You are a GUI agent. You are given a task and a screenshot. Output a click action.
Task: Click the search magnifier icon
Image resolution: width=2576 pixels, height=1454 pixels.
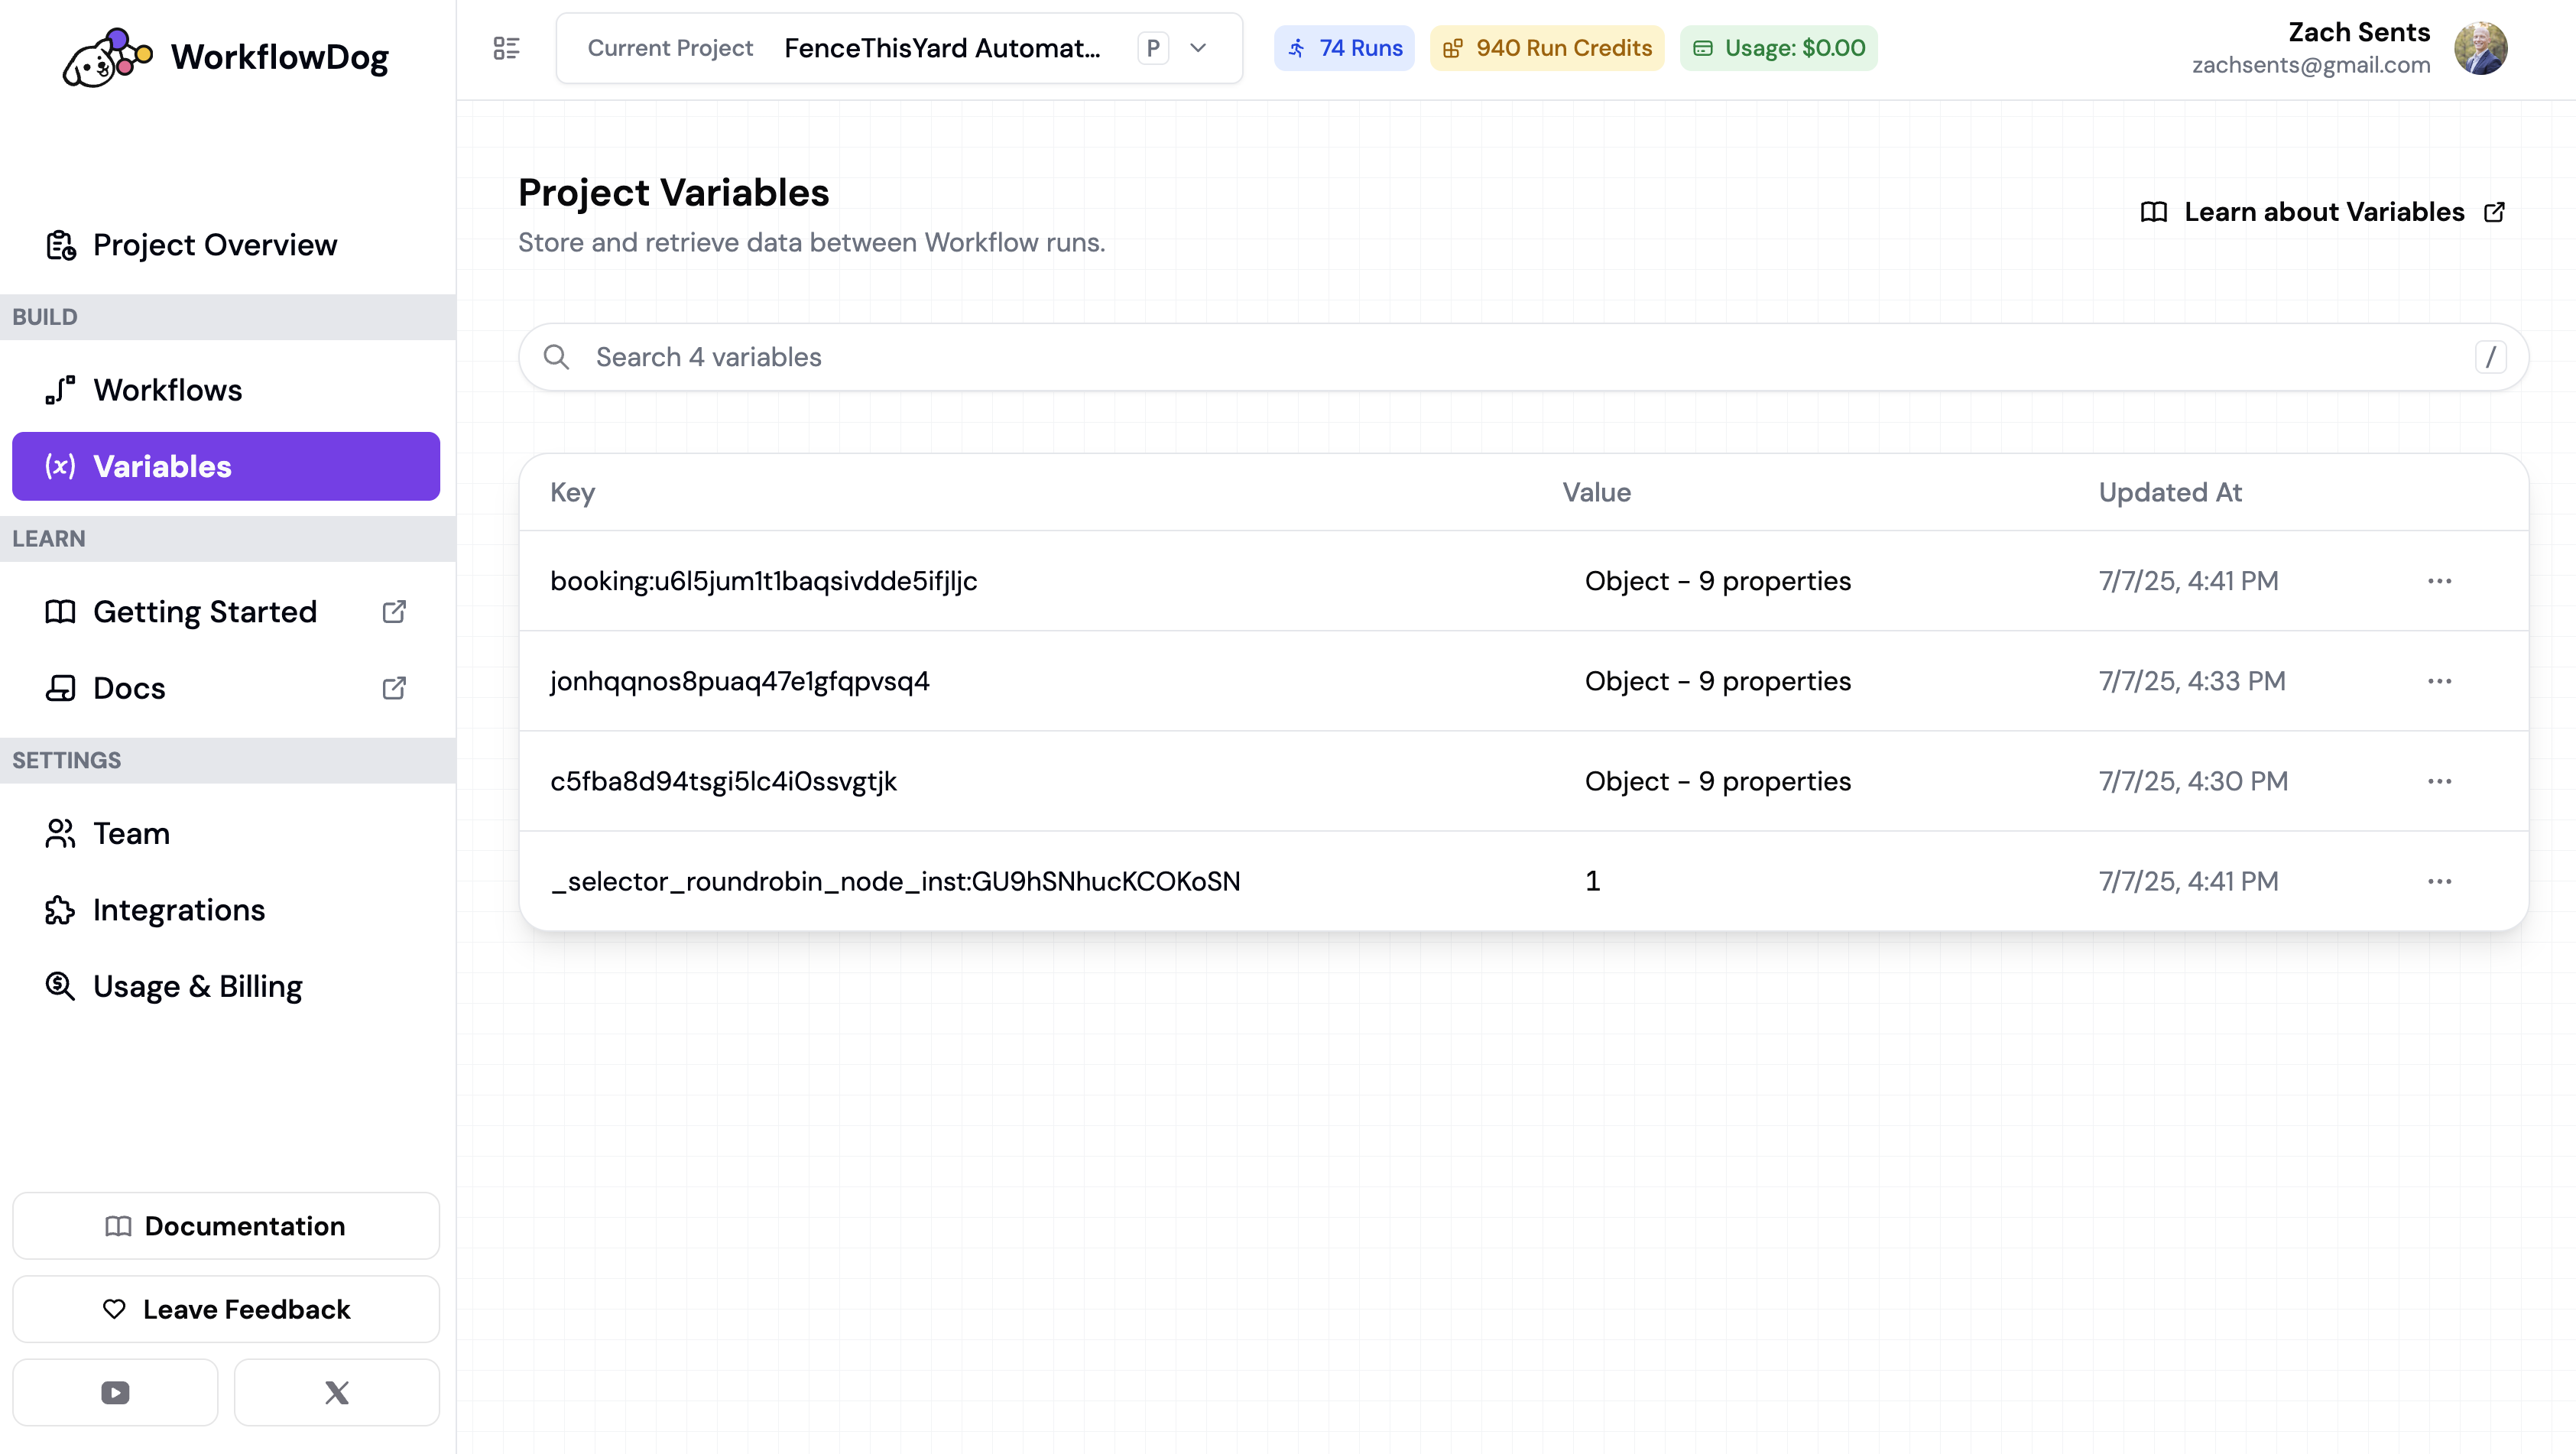pyautogui.click(x=556, y=357)
